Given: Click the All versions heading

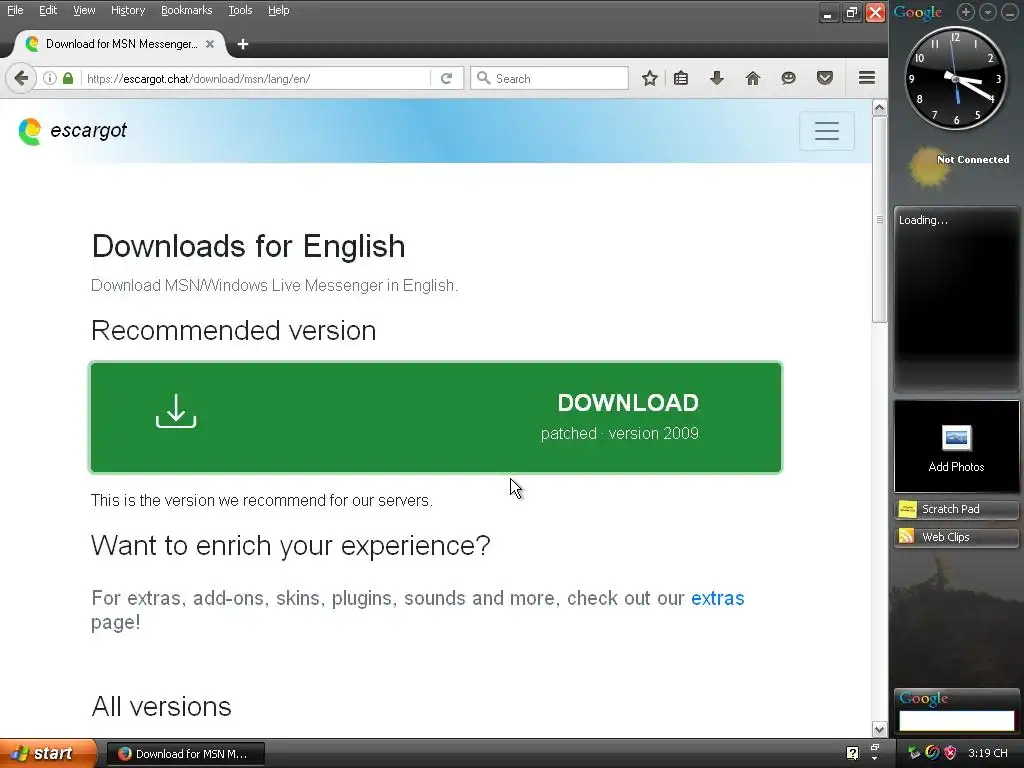Looking at the screenshot, I should coord(161,707).
